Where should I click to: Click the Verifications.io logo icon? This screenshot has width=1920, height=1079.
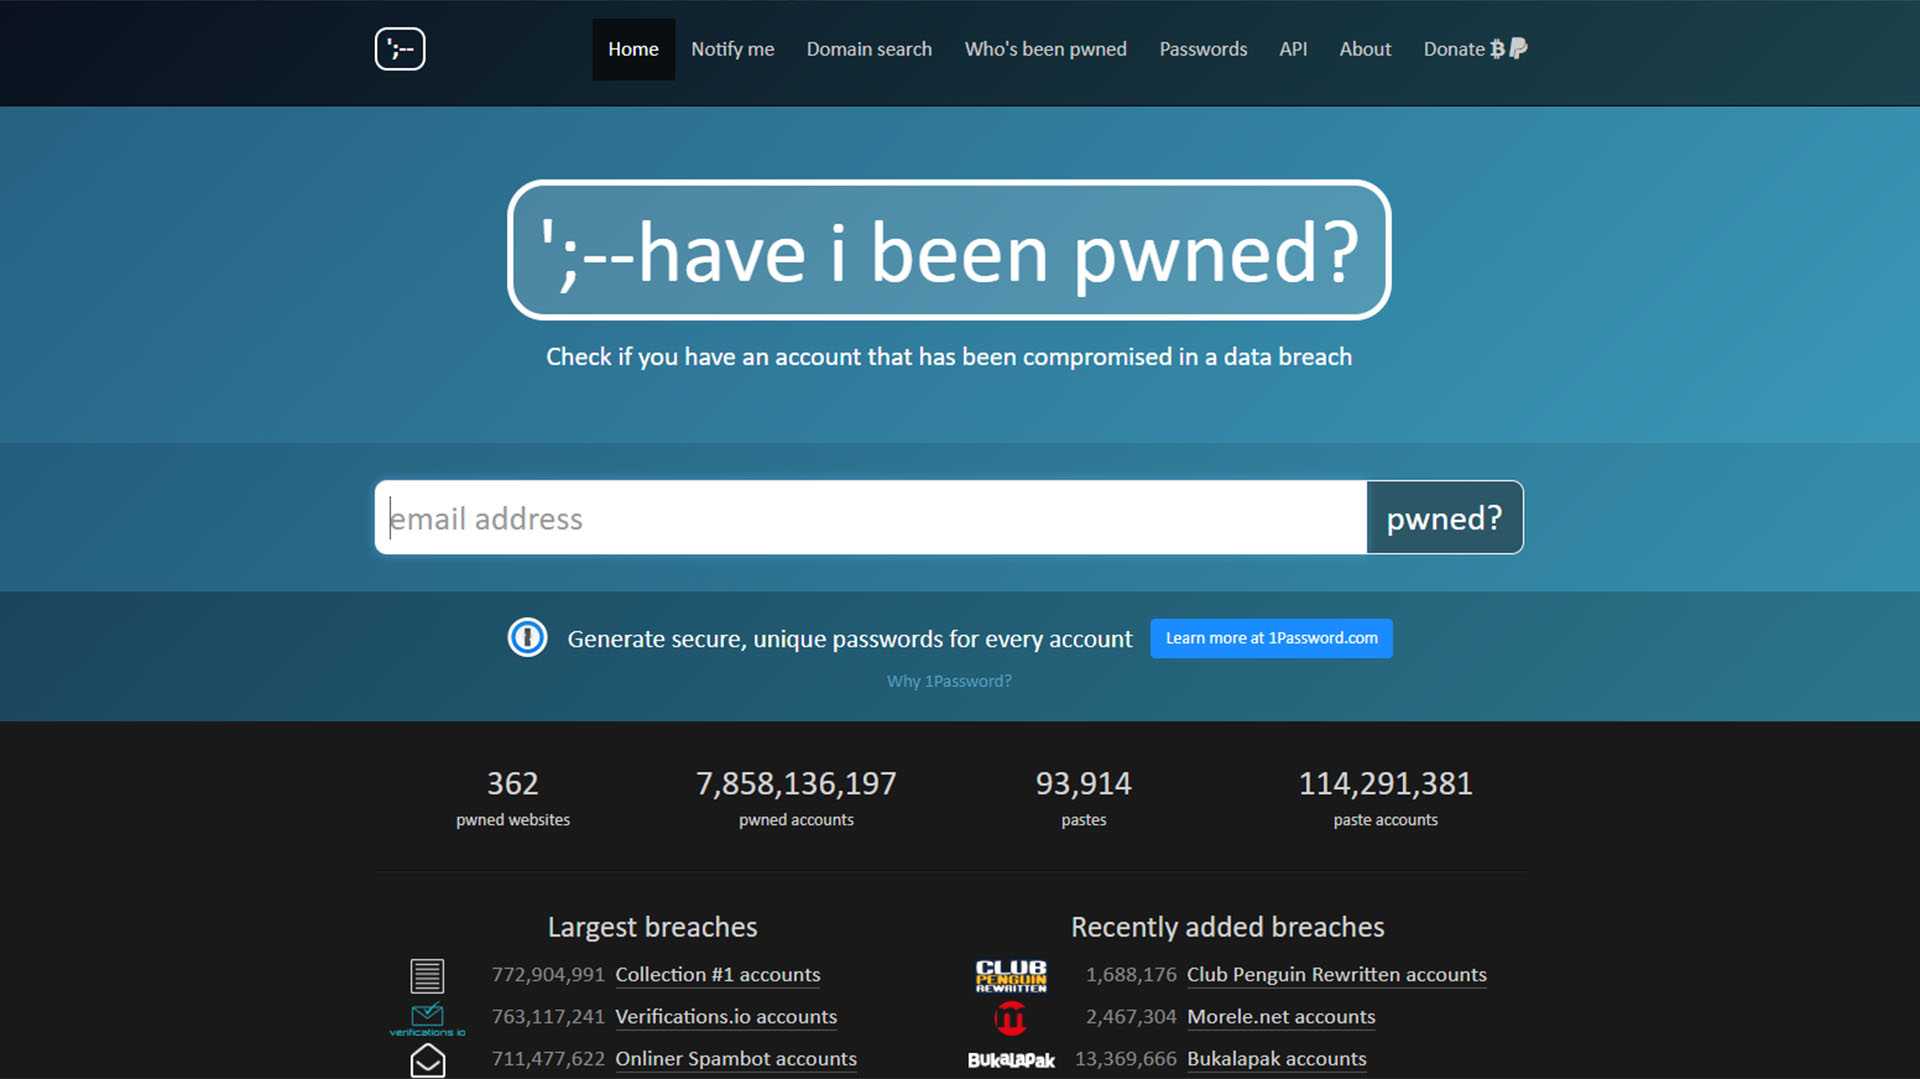[x=427, y=1018]
